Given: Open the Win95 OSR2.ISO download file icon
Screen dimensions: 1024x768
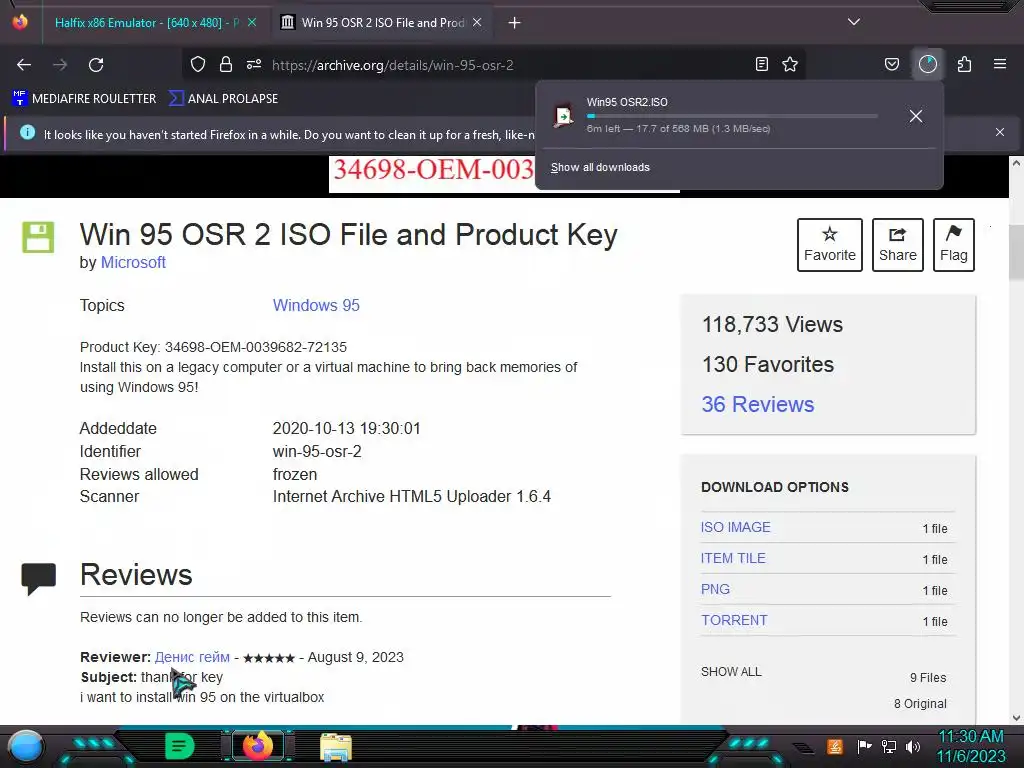Looking at the screenshot, I should tap(563, 116).
